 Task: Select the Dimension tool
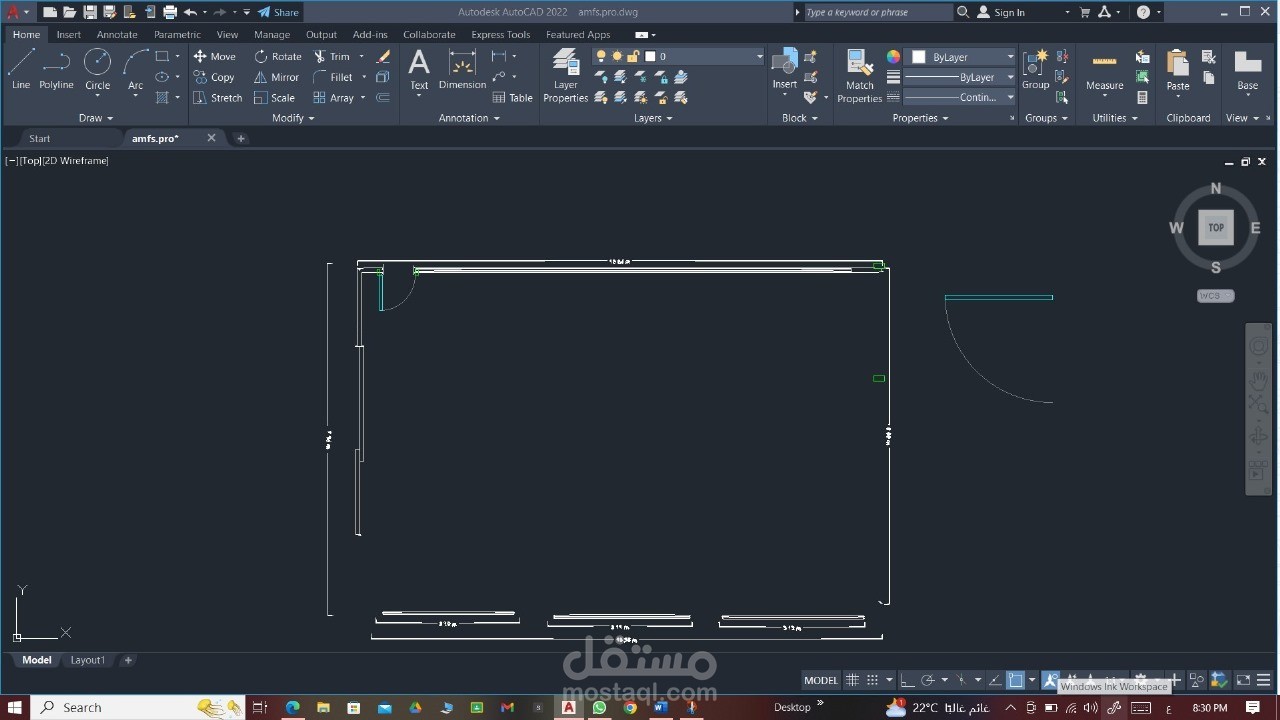pyautogui.click(x=462, y=70)
